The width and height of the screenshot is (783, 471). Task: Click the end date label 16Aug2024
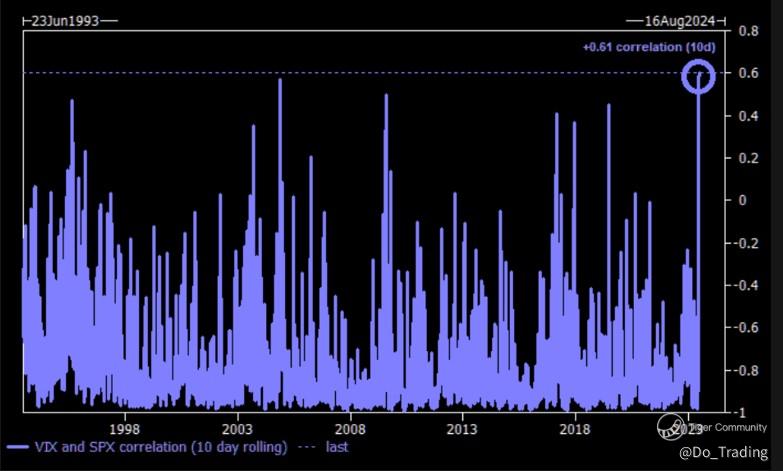pyautogui.click(x=680, y=21)
